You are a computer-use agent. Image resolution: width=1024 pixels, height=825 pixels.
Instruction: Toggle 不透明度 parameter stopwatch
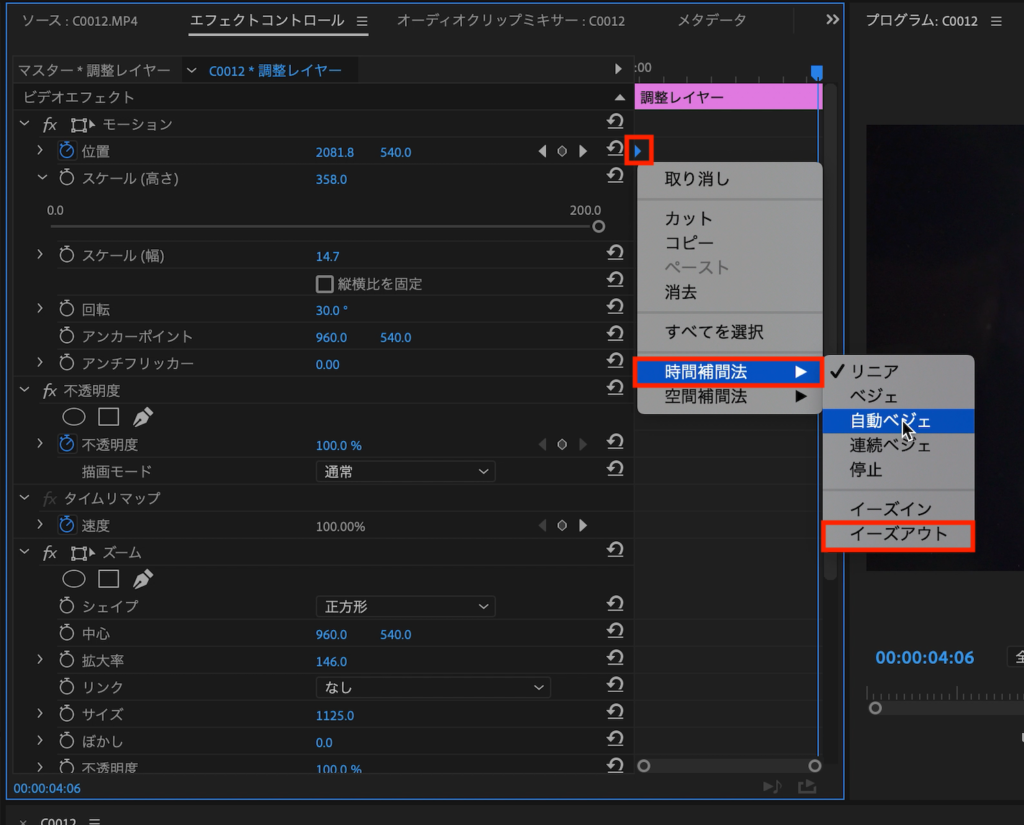click(67, 444)
